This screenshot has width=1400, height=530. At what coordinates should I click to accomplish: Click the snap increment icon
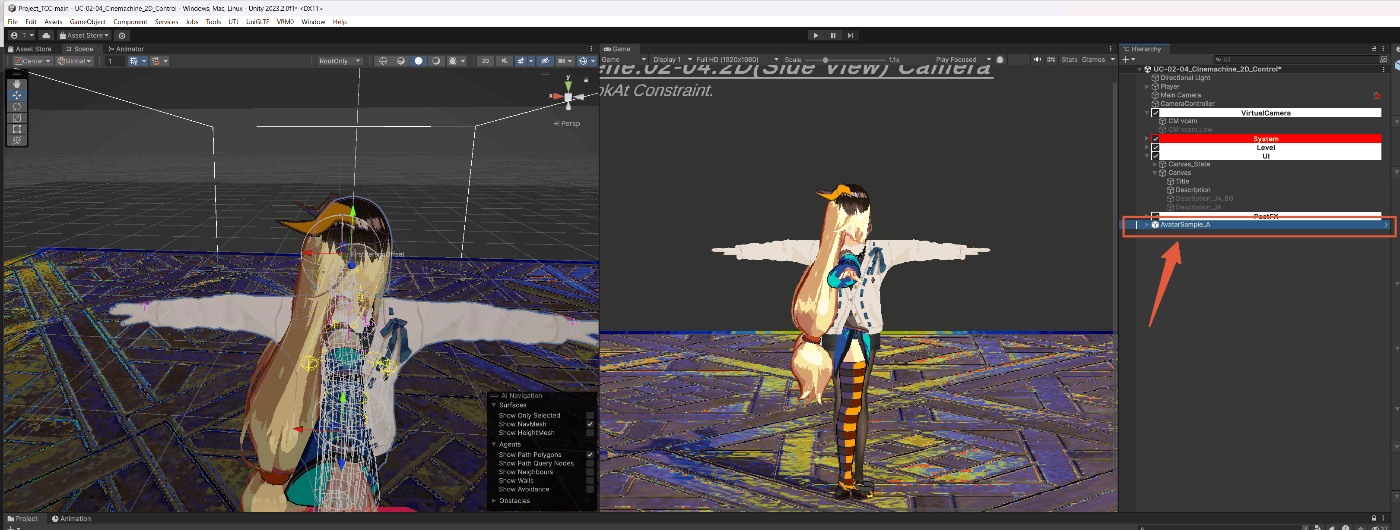tap(155, 61)
